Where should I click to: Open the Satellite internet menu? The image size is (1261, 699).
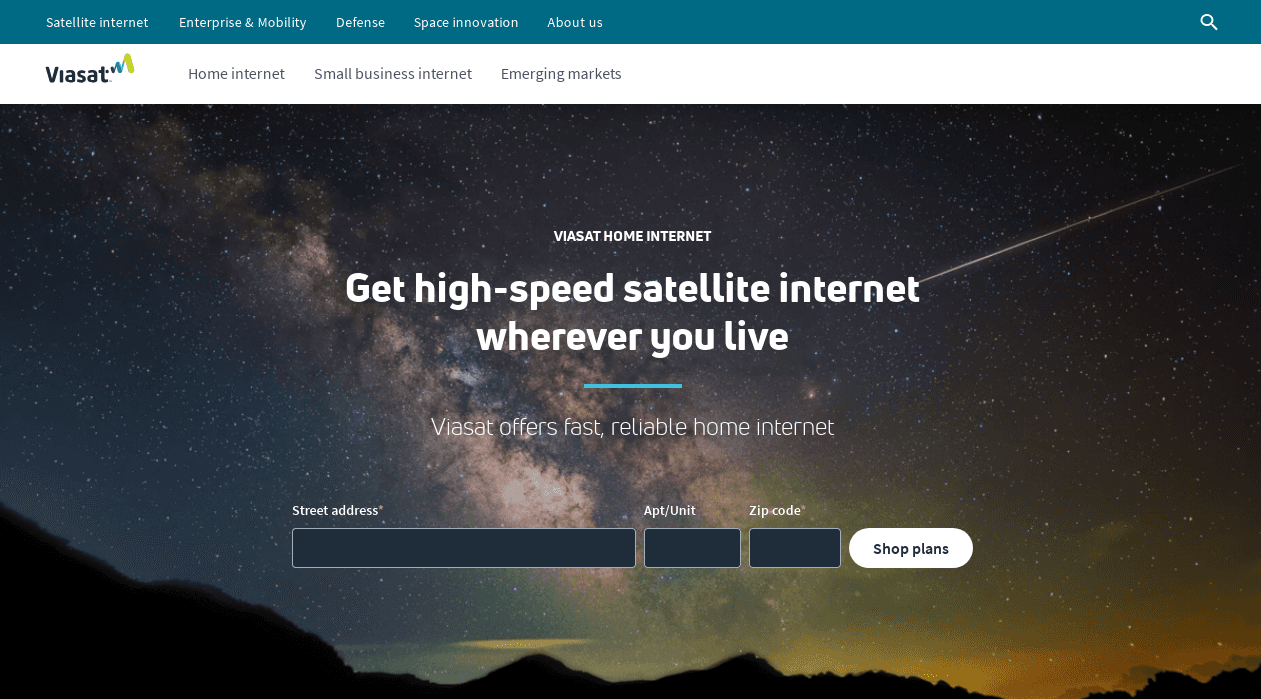[97, 22]
